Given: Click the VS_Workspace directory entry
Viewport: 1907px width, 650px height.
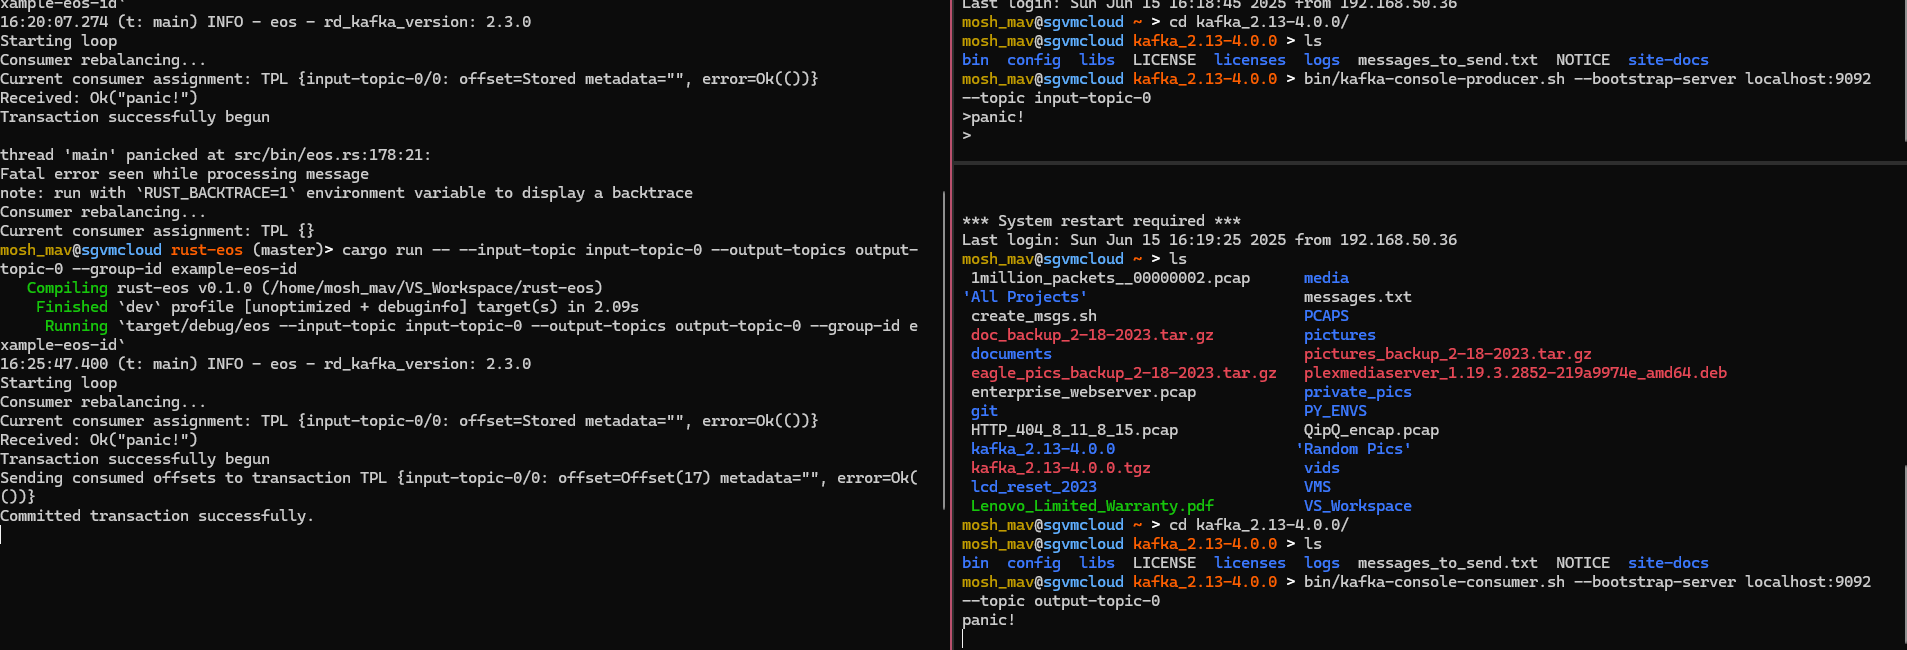Looking at the screenshot, I should click(x=1357, y=506).
